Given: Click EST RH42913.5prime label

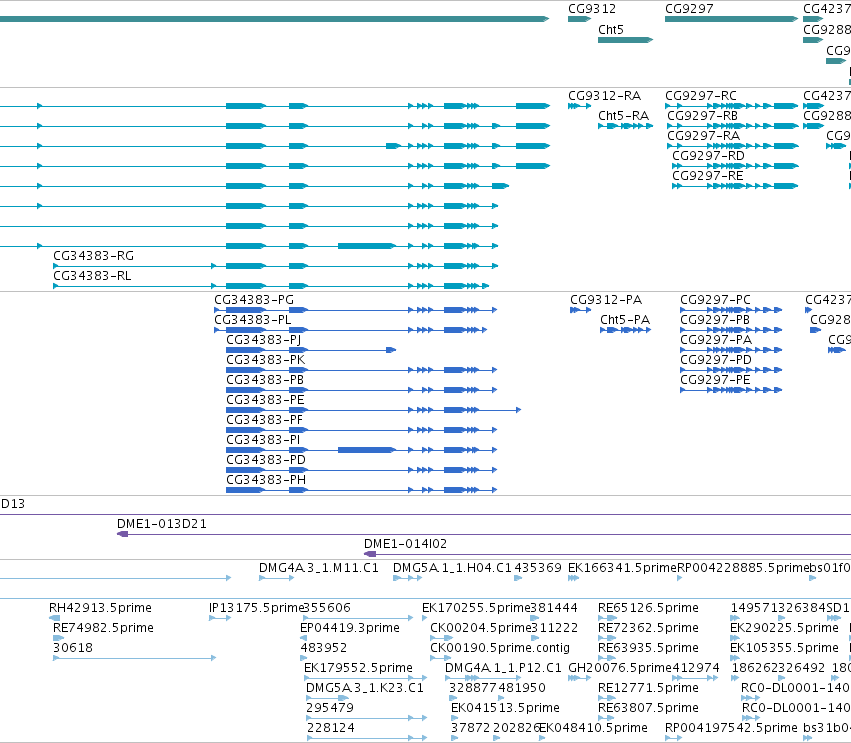Looking at the screenshot, I should 100,608.
